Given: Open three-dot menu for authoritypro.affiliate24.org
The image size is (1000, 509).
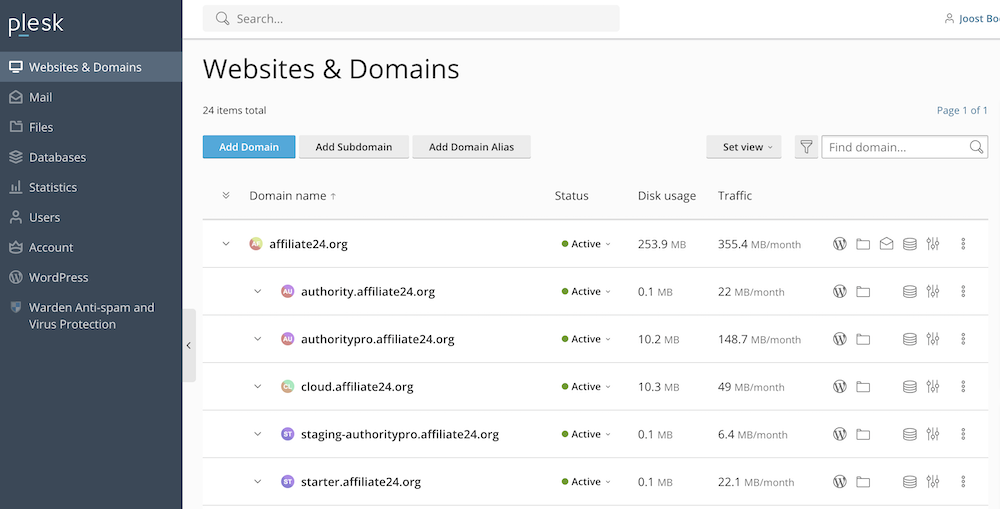Looking at the screenshot, I should coord(963,339).
